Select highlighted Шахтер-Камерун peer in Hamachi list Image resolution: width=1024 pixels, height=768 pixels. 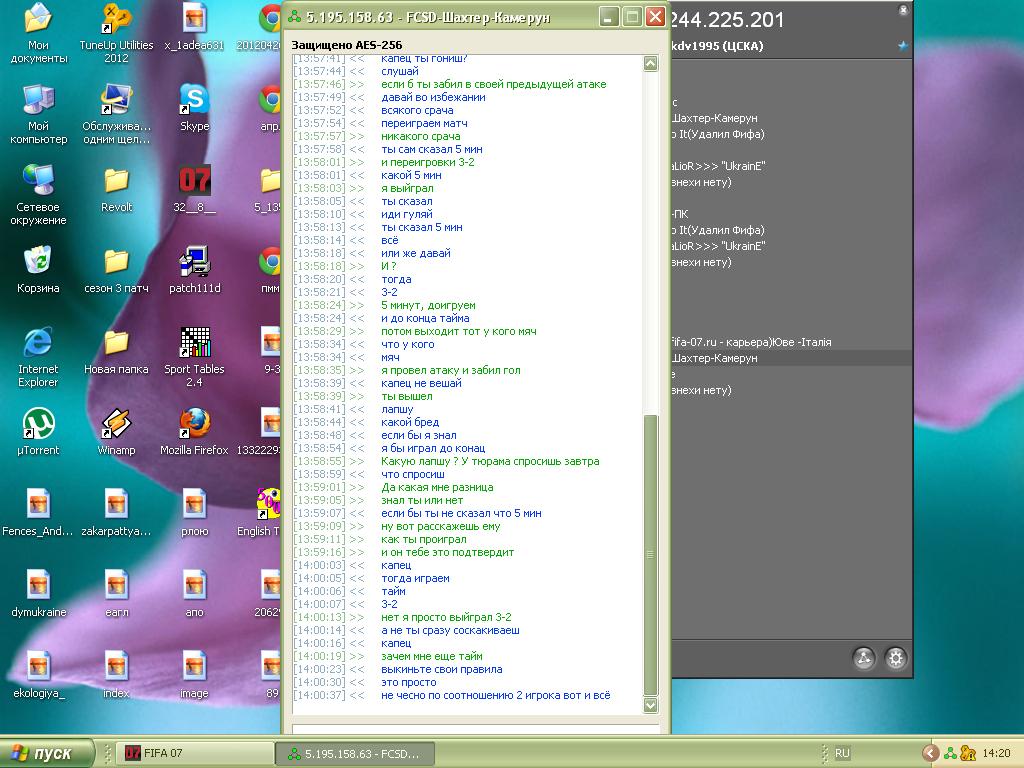tap(792, 358)
